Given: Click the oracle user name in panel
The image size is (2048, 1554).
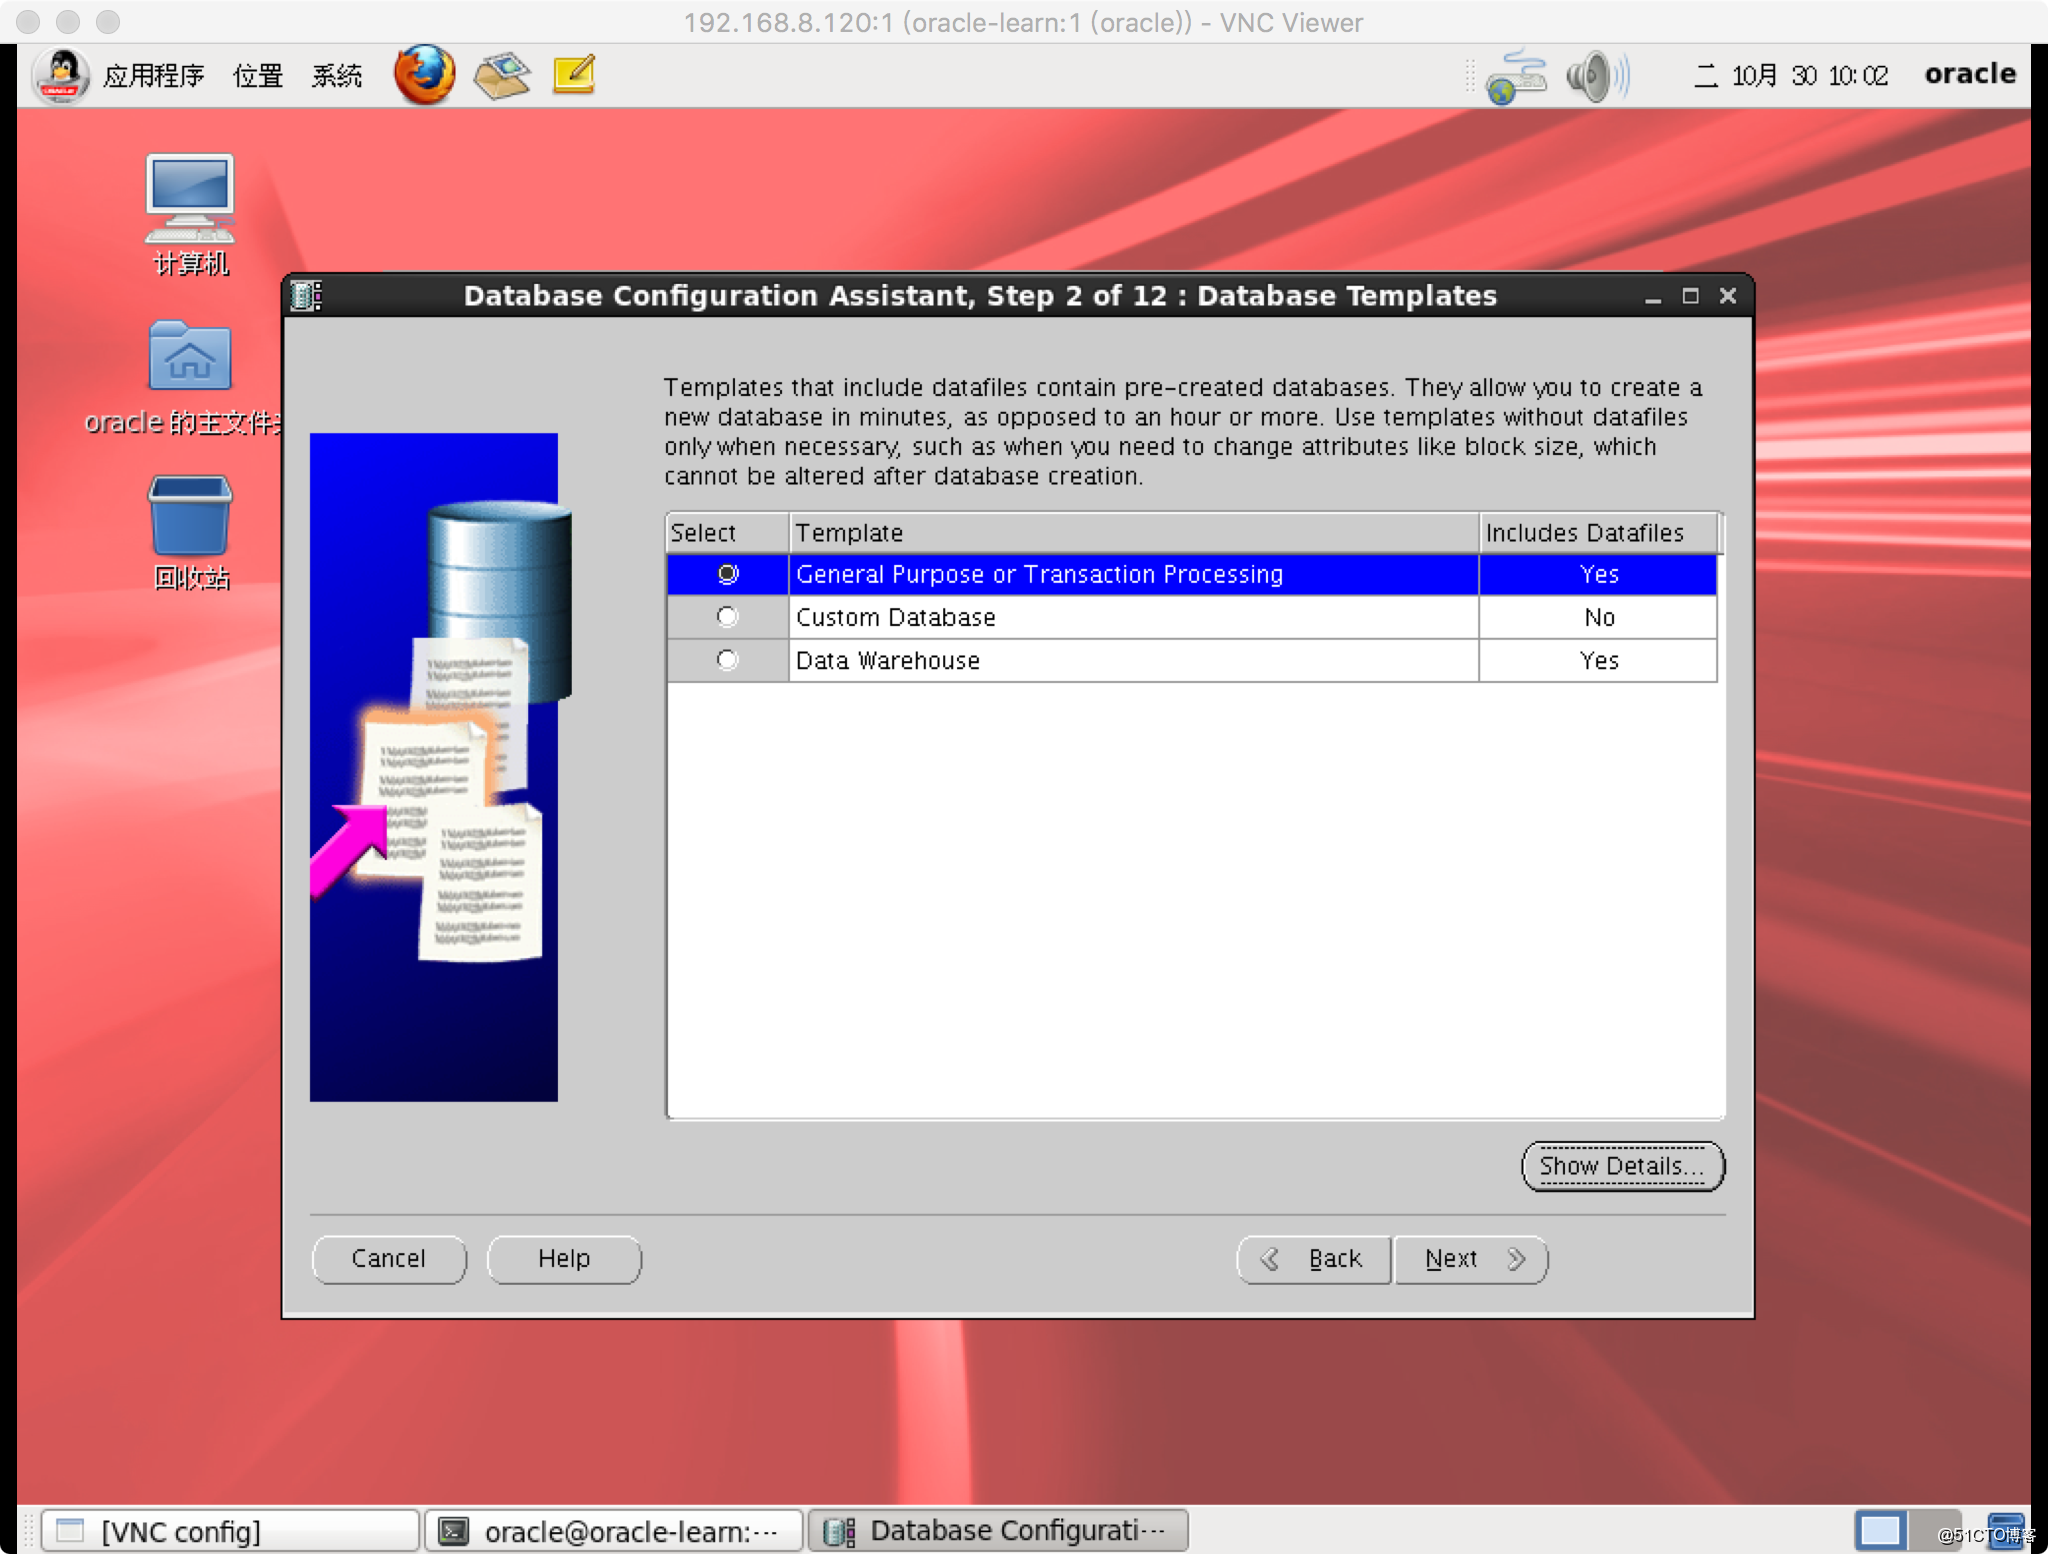Looking at the screenshot, I should coord(1970,74).
